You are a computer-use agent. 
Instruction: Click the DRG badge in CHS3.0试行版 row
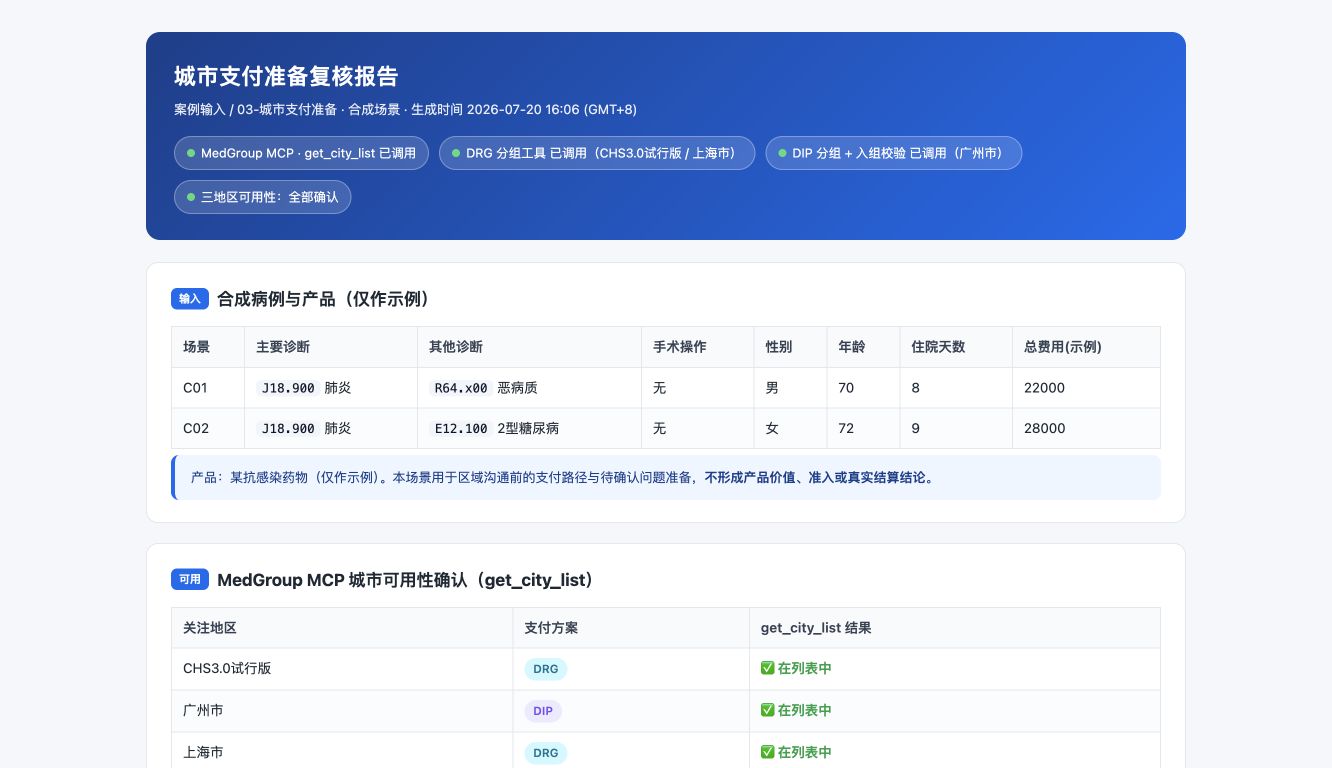(546, 669)
